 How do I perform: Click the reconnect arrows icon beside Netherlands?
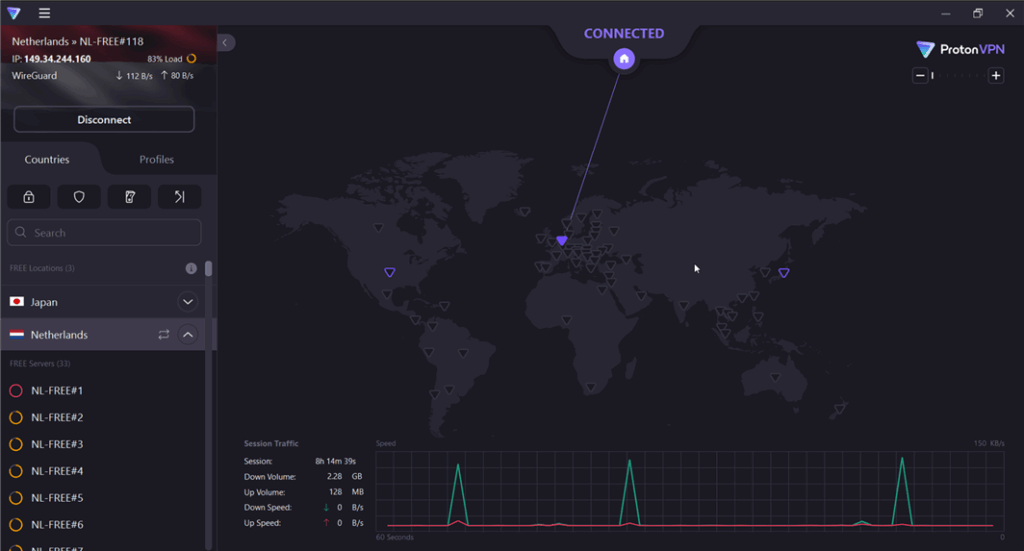click(x=164, y=335)
